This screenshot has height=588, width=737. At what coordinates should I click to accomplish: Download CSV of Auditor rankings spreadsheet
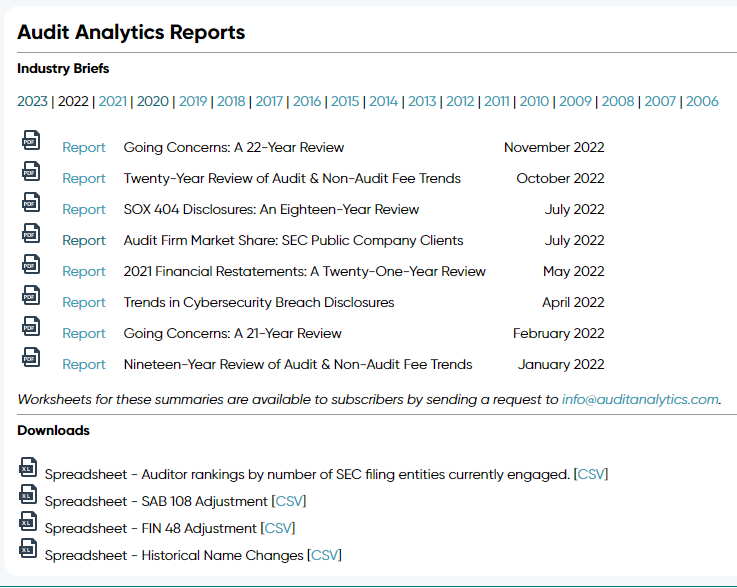591,474
